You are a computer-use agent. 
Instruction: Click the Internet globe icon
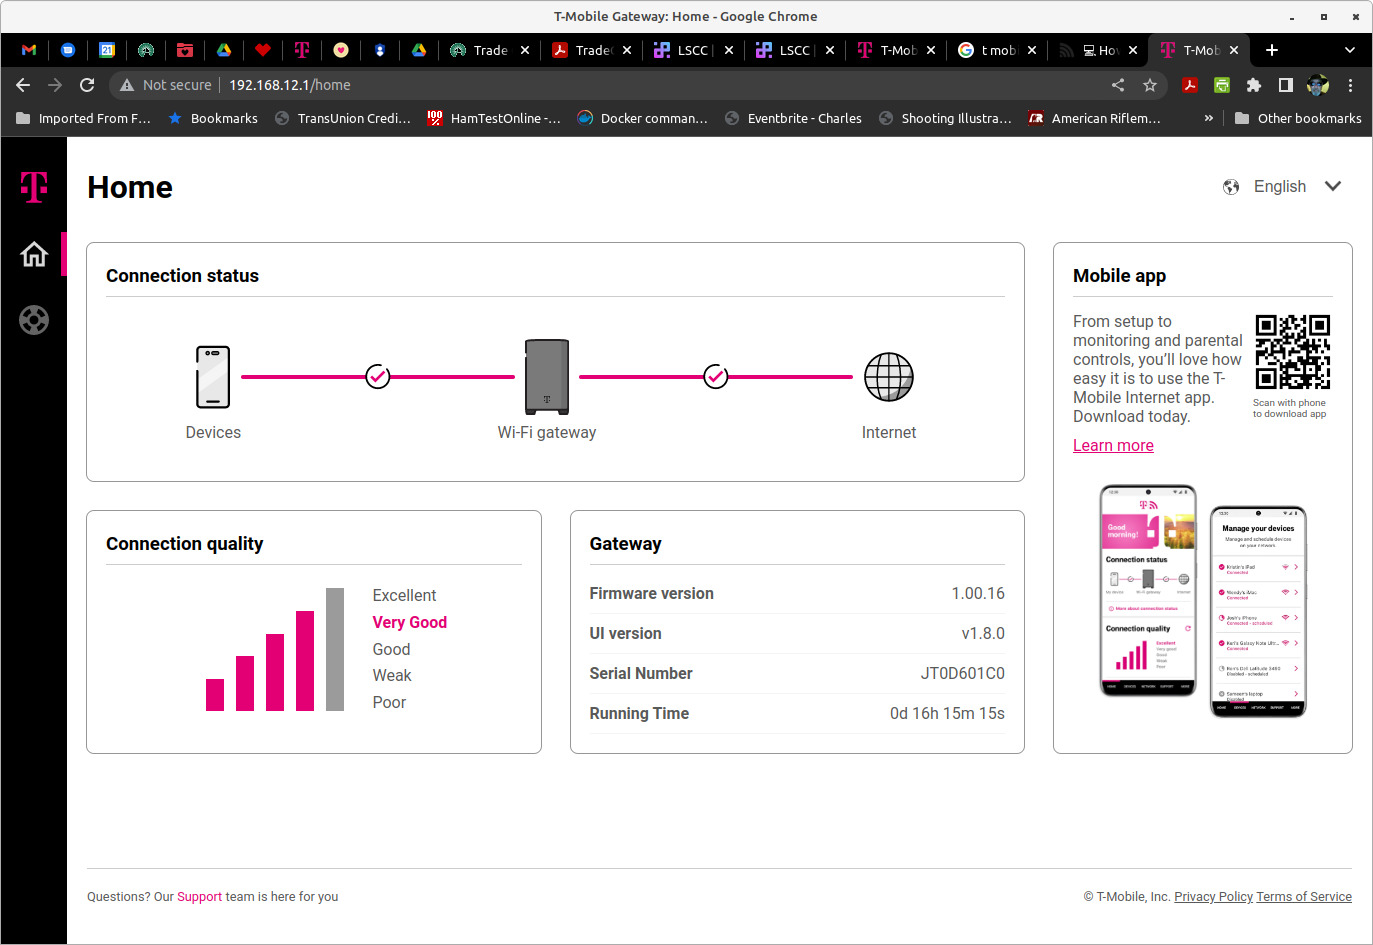tap(889, 377)
